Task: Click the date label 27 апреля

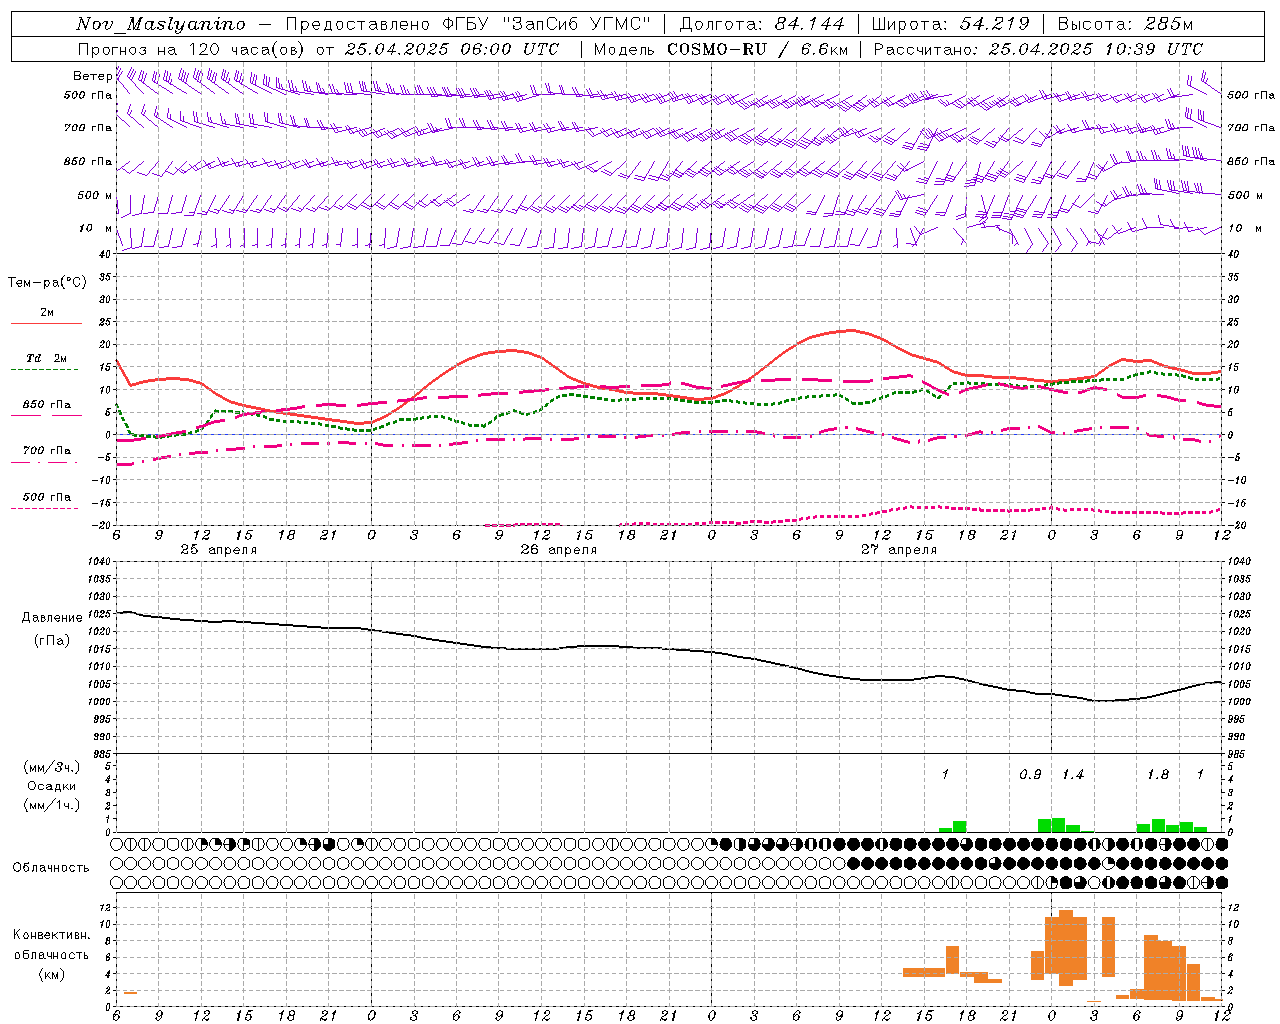Action: pyautogui.click(x=899, y=550)
